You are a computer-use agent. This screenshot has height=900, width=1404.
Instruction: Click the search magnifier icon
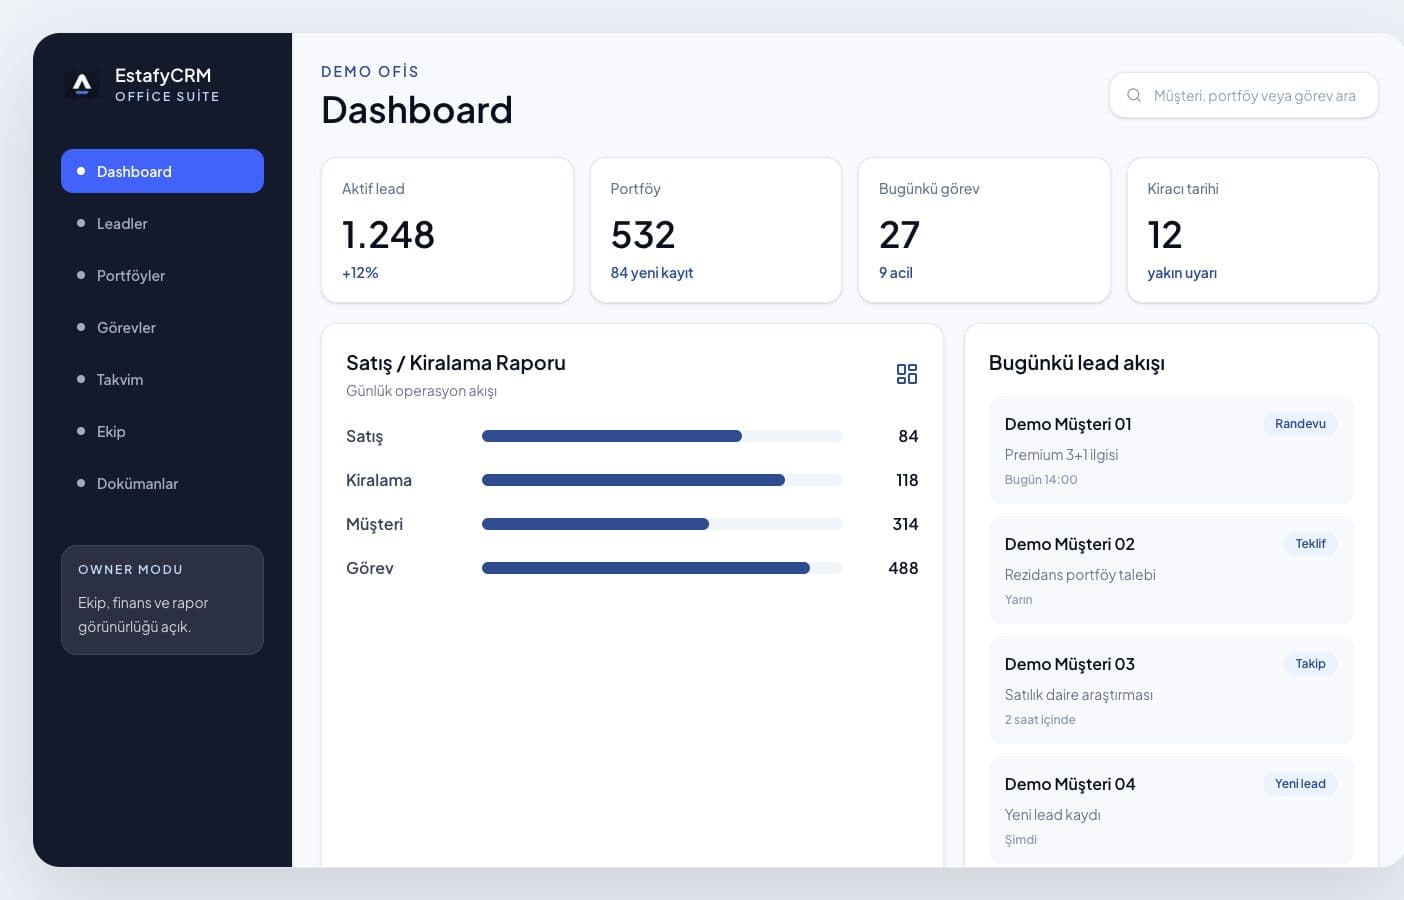click(1134, 95)
